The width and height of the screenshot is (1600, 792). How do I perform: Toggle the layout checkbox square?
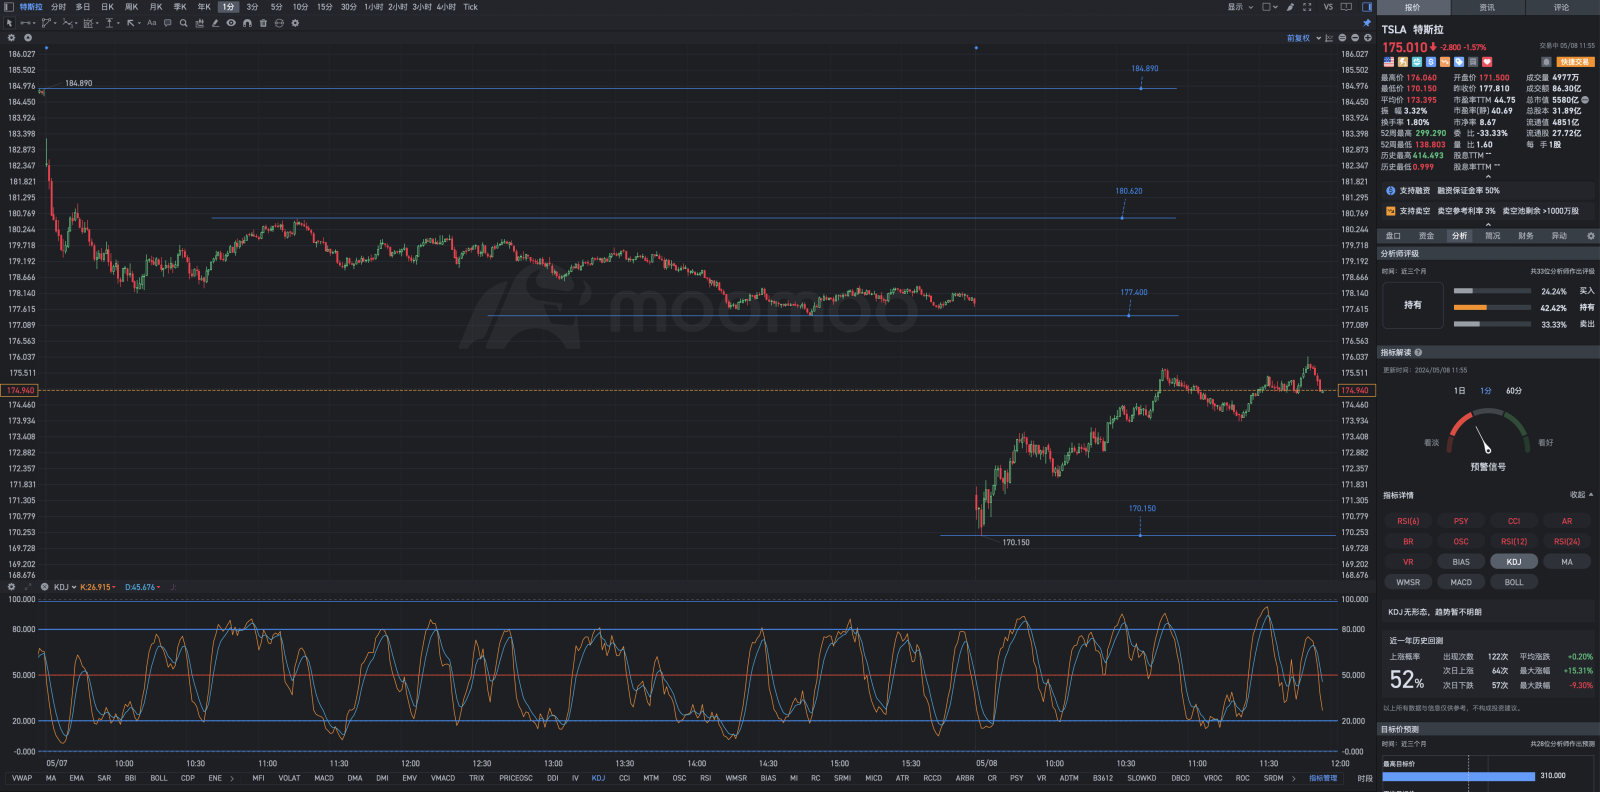[x=1267, y=7]
